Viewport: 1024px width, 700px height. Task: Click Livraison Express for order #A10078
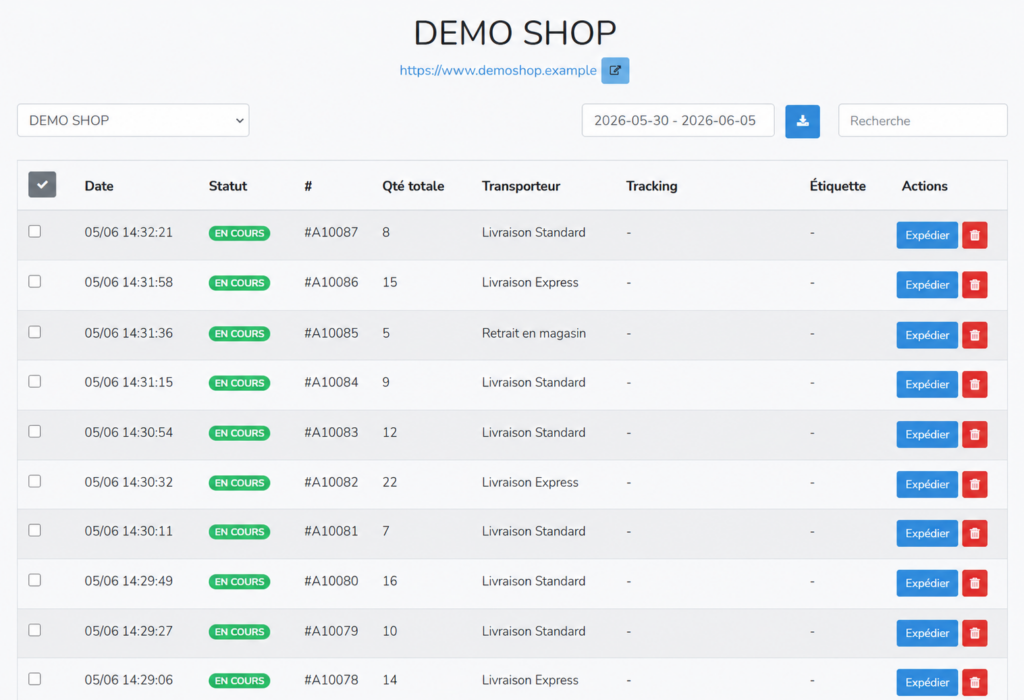(x=530, y=680)
